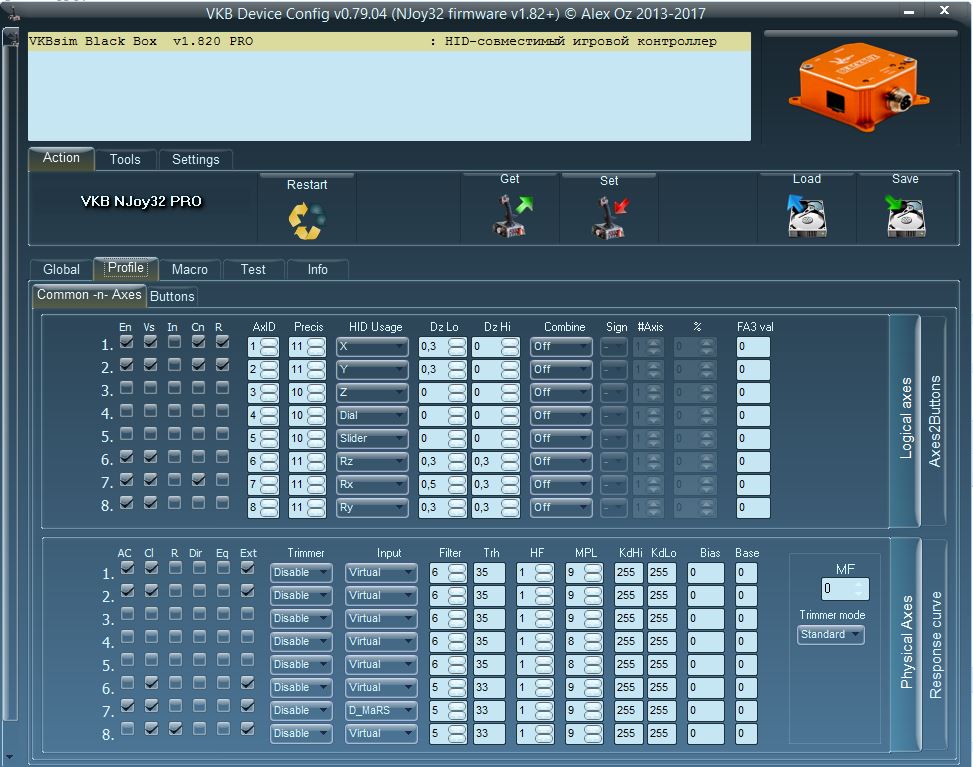Image resolution: width=973 pixels, height=767 pixels.
Task: Toggle Cn checkbox for logical axis 7
Action: pyautogui.click(x=198, y=480)
